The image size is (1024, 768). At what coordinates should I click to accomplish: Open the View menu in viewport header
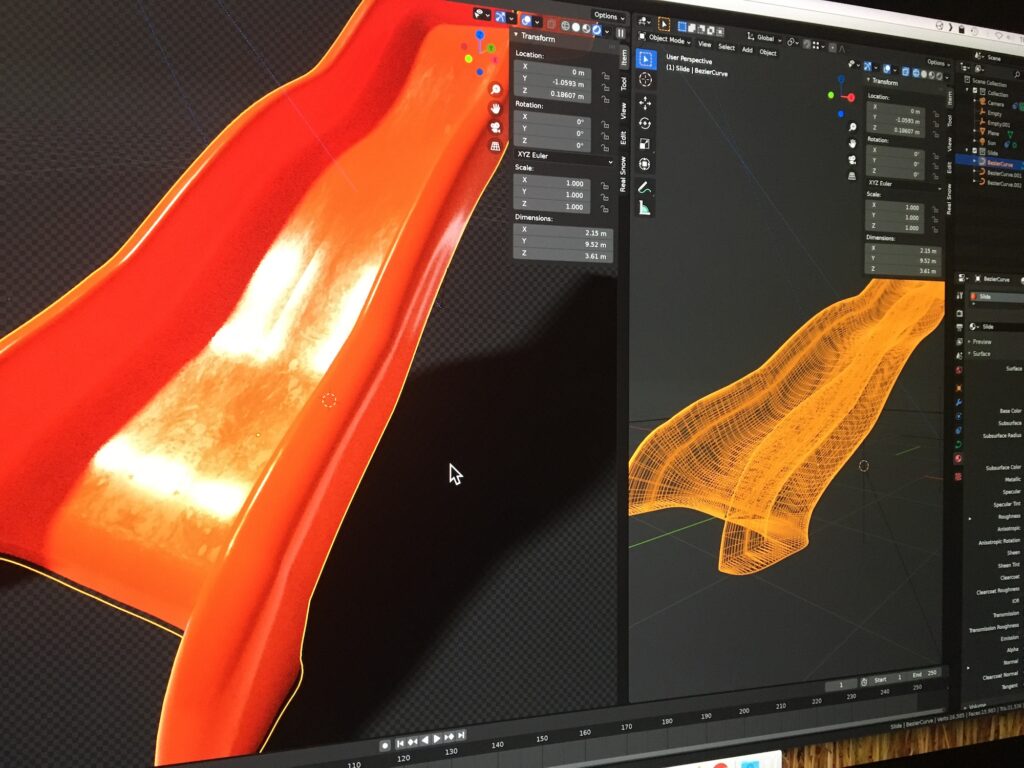coord(705,44)
